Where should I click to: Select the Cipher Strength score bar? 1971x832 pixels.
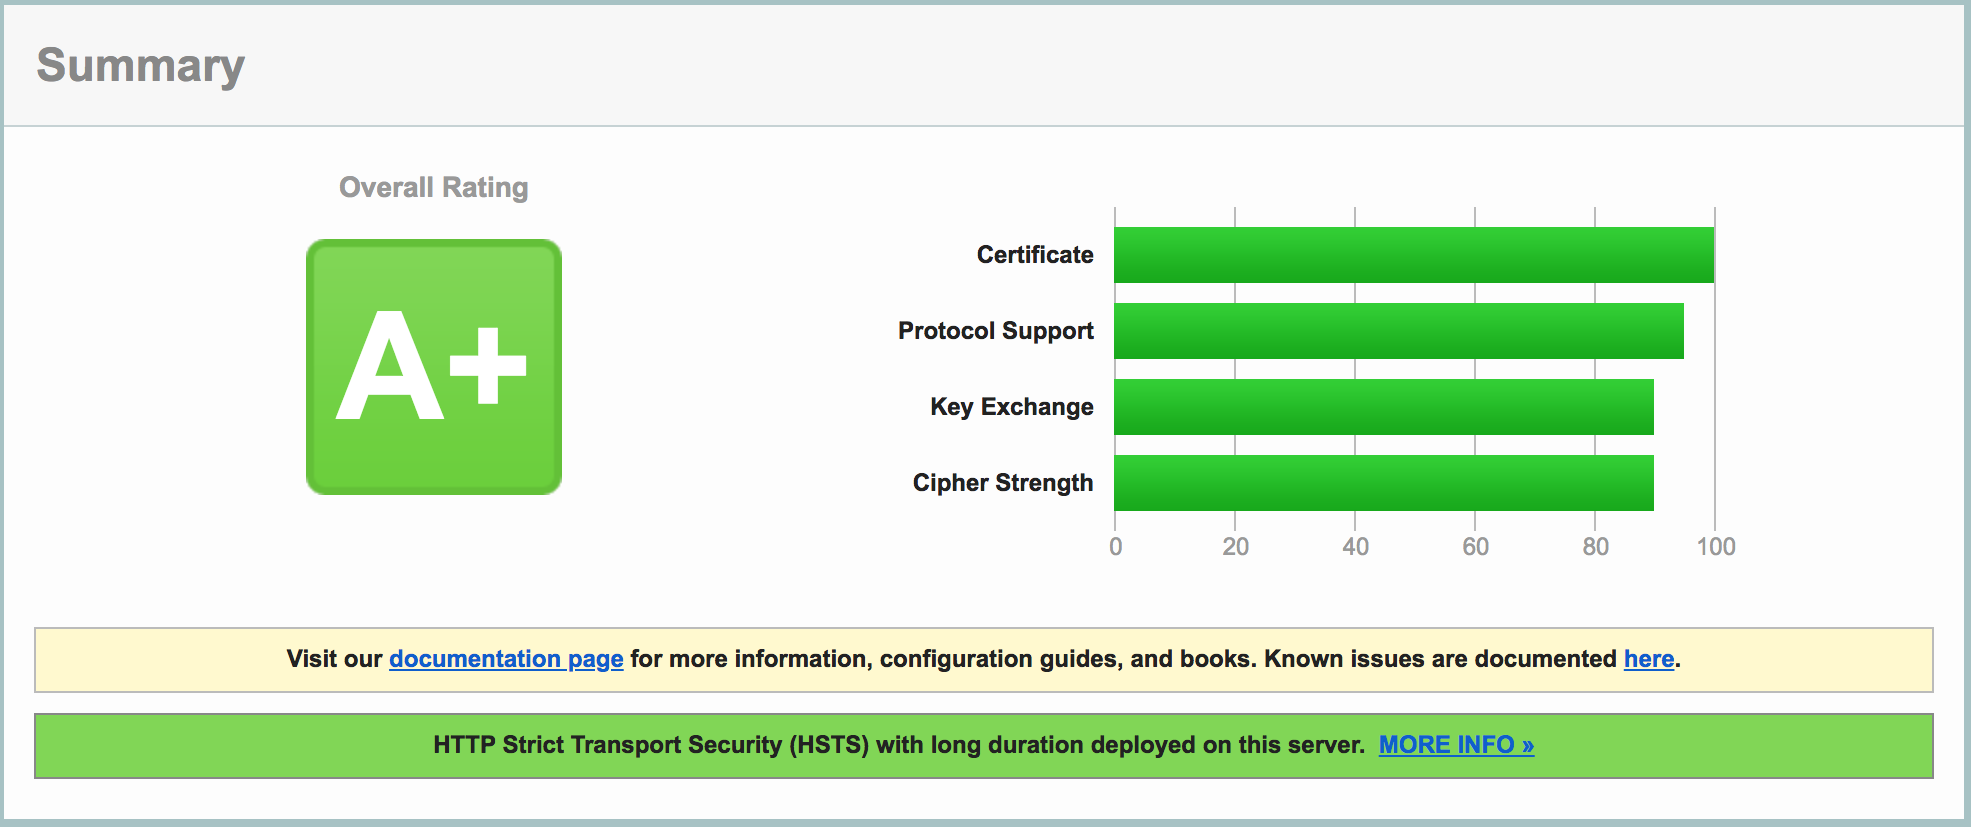click(x=1383, y=483)
